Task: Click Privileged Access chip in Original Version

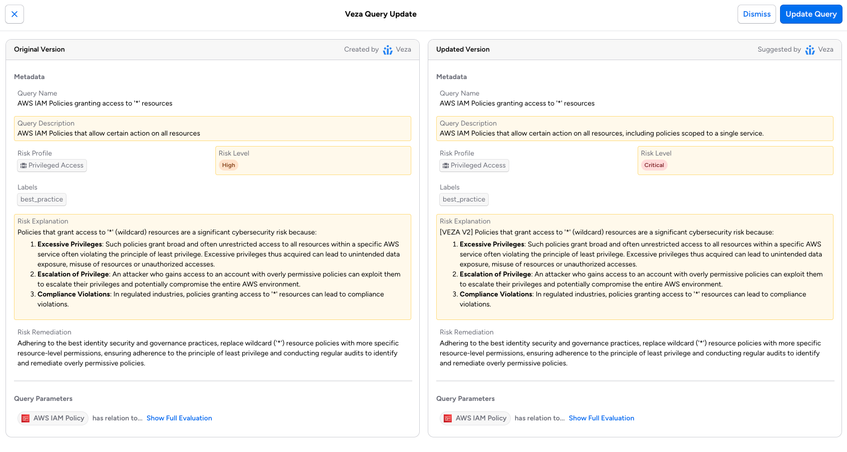Action: pyautogui.click(x=52, y=165)
